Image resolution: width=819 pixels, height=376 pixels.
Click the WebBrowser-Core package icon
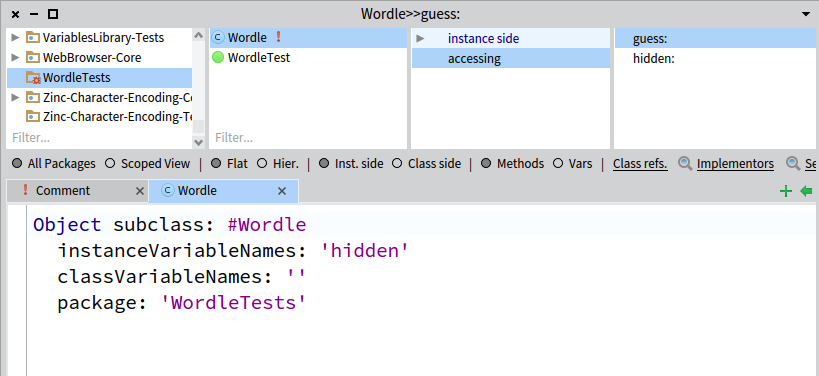tap(33, 57)
